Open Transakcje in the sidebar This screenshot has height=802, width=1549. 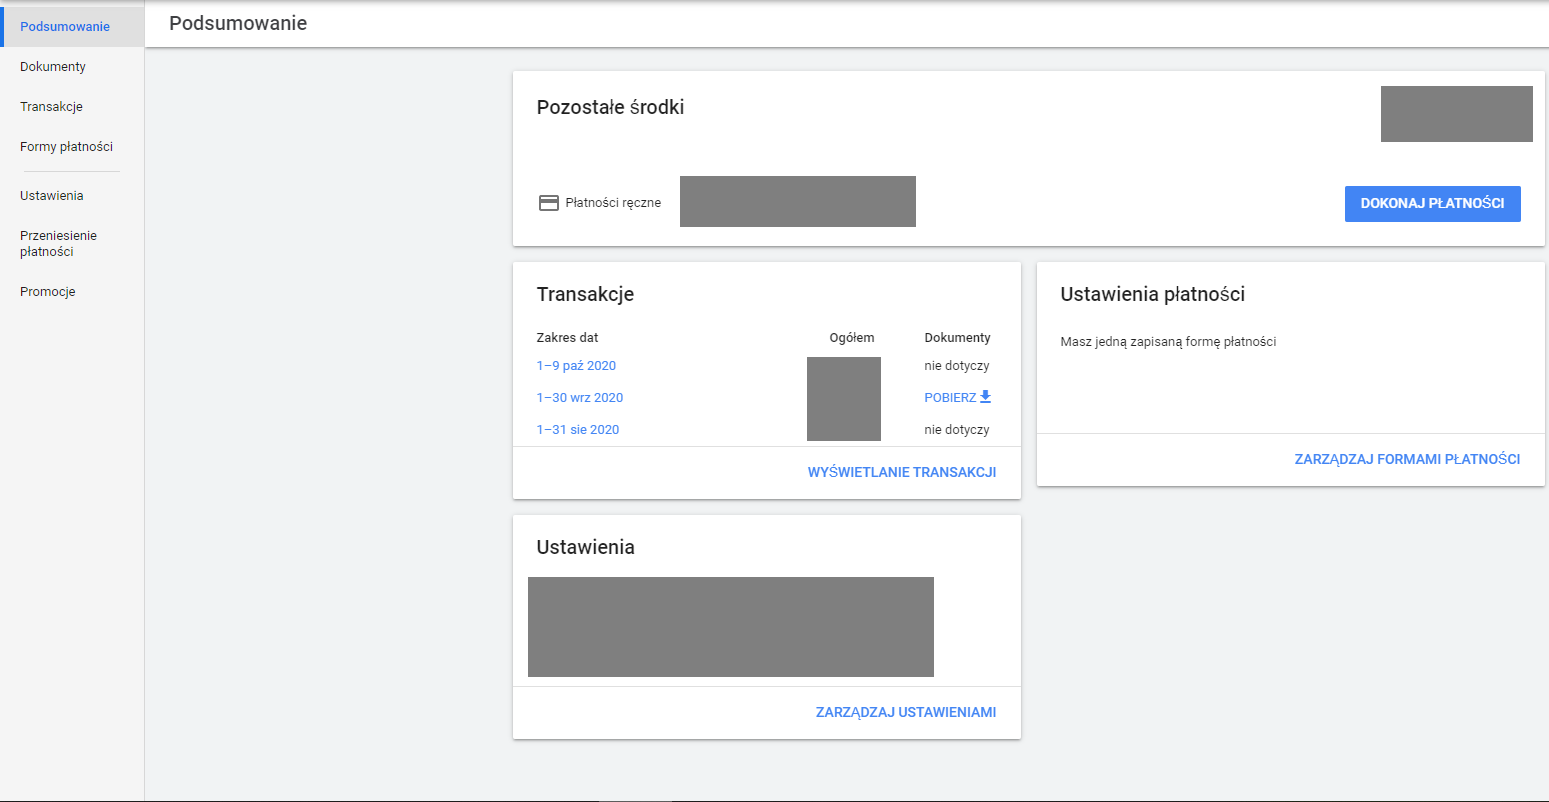pyautogui.click(x=51, y=107)
